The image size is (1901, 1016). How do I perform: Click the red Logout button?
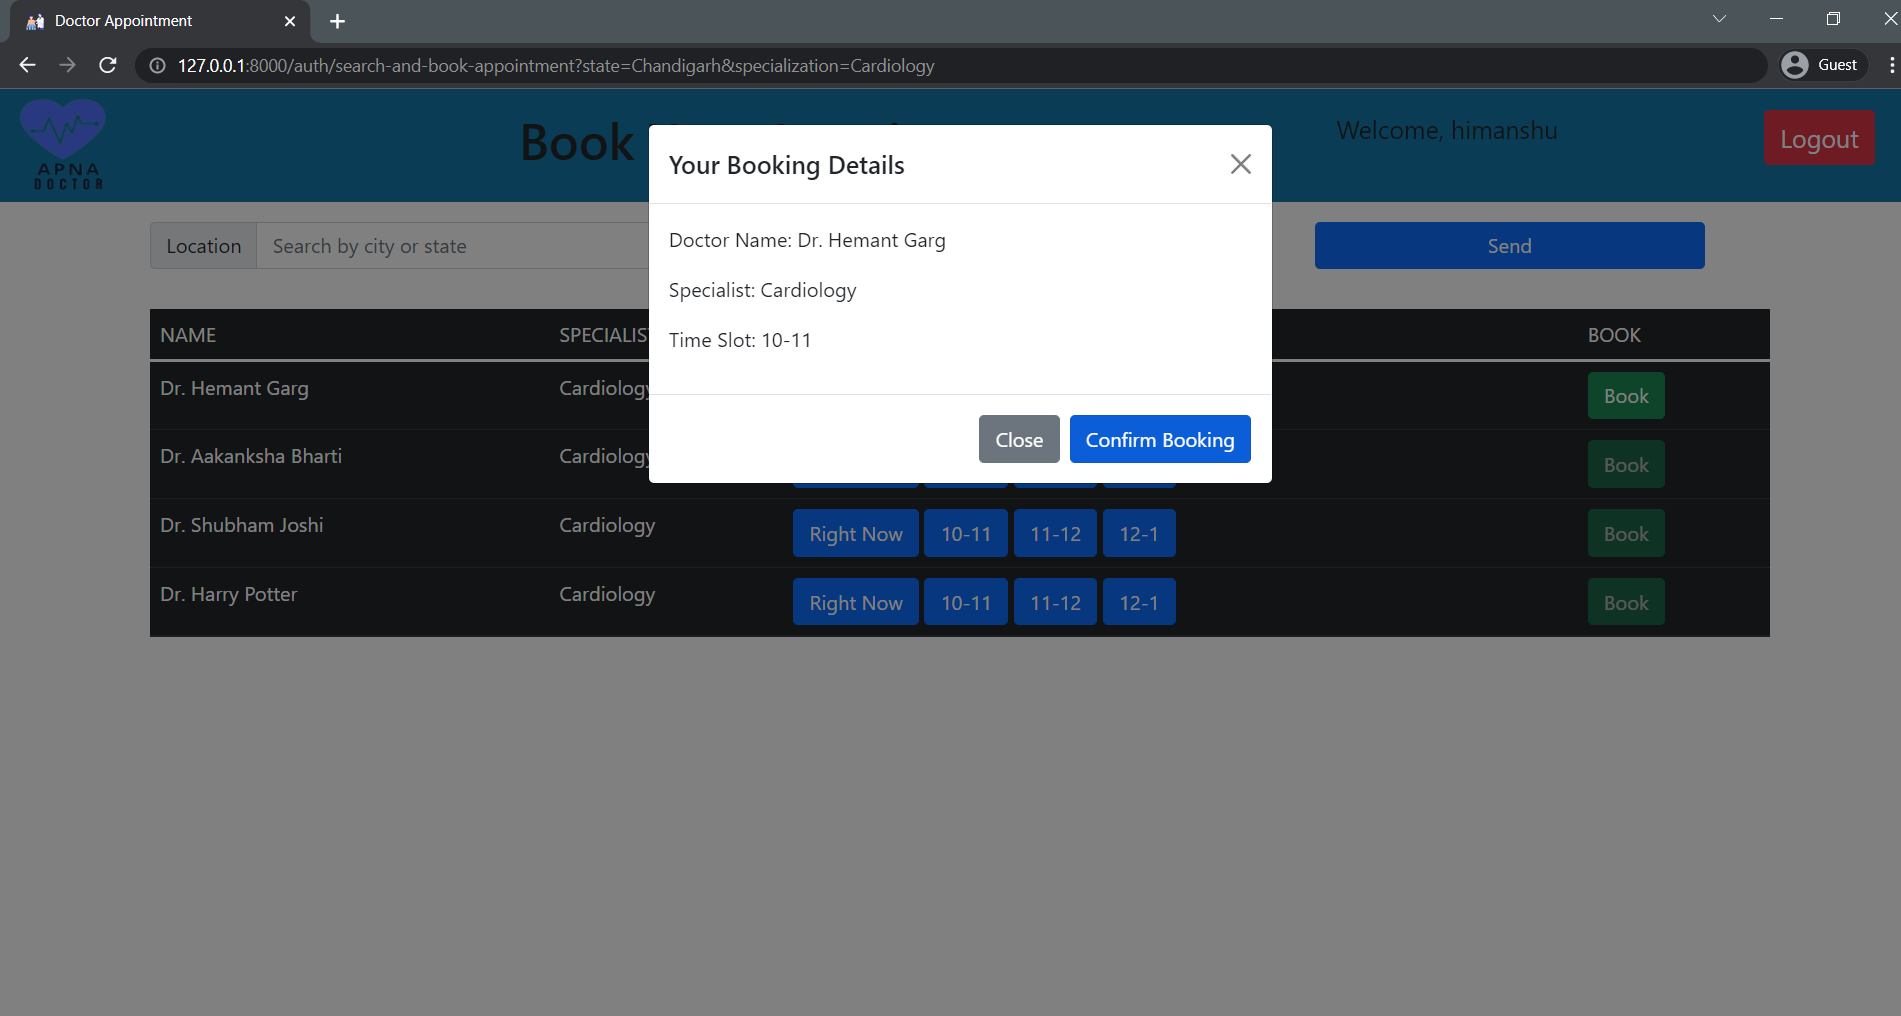(x=1819, y=139)
